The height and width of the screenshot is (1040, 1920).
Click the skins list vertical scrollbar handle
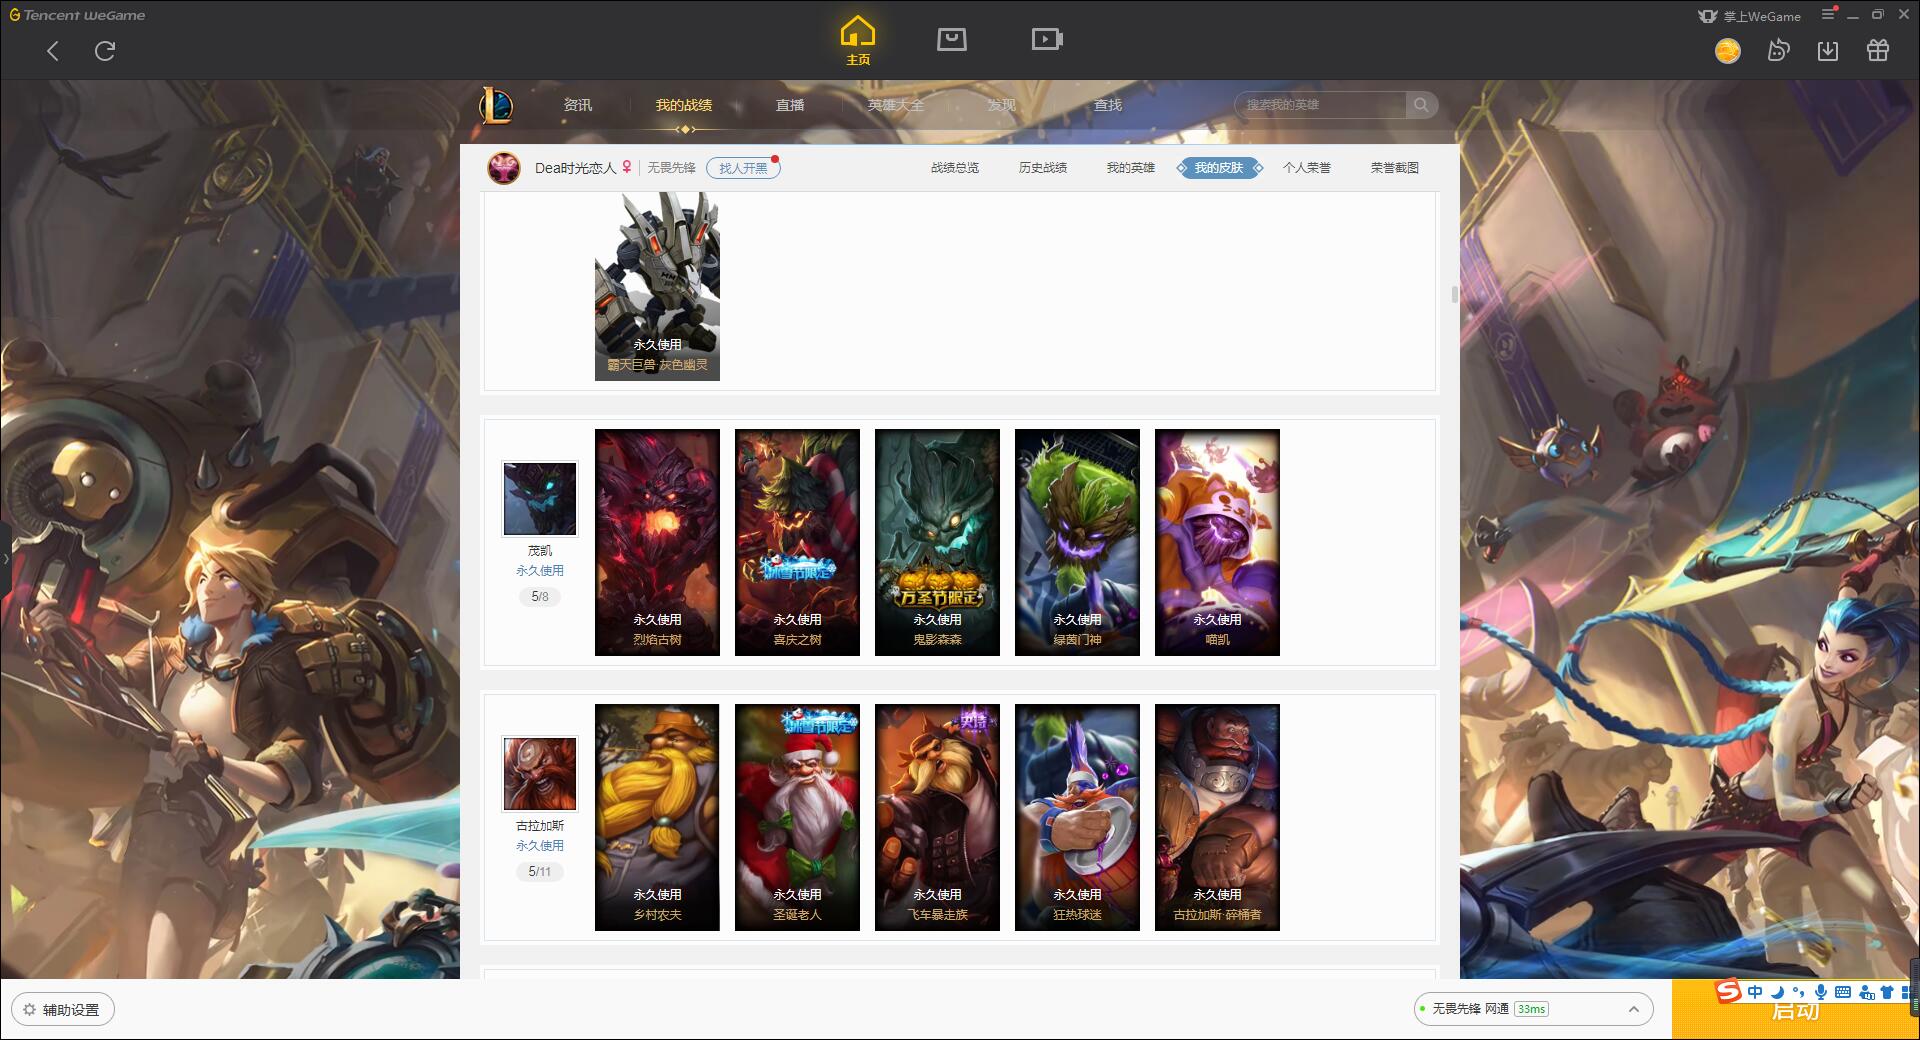pos(1454,294)
